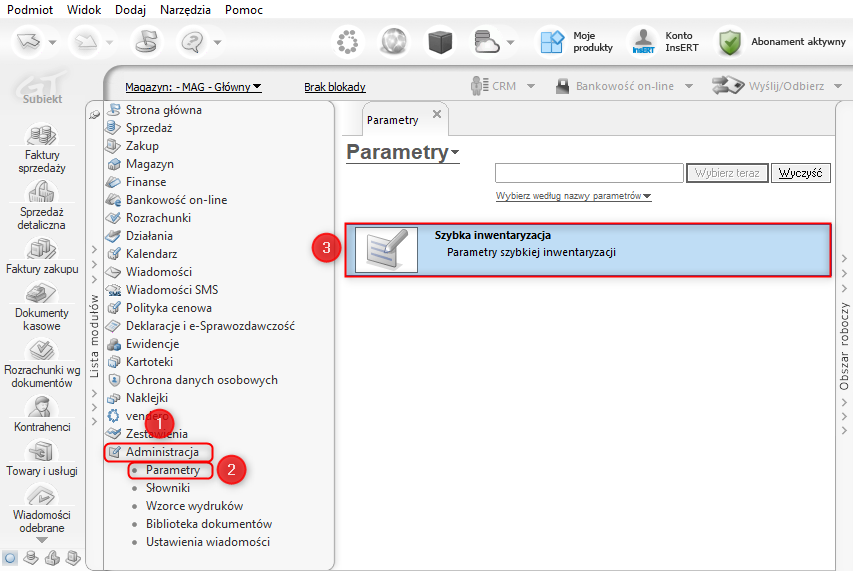Open Dokumenty kasowe shortcut icon
853x571 pixels.
point(42,294)
